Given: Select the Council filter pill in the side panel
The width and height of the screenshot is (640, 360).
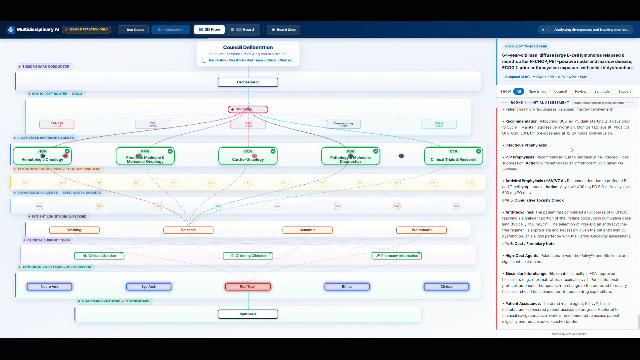Looking at the screenshot, I should 560,92.
